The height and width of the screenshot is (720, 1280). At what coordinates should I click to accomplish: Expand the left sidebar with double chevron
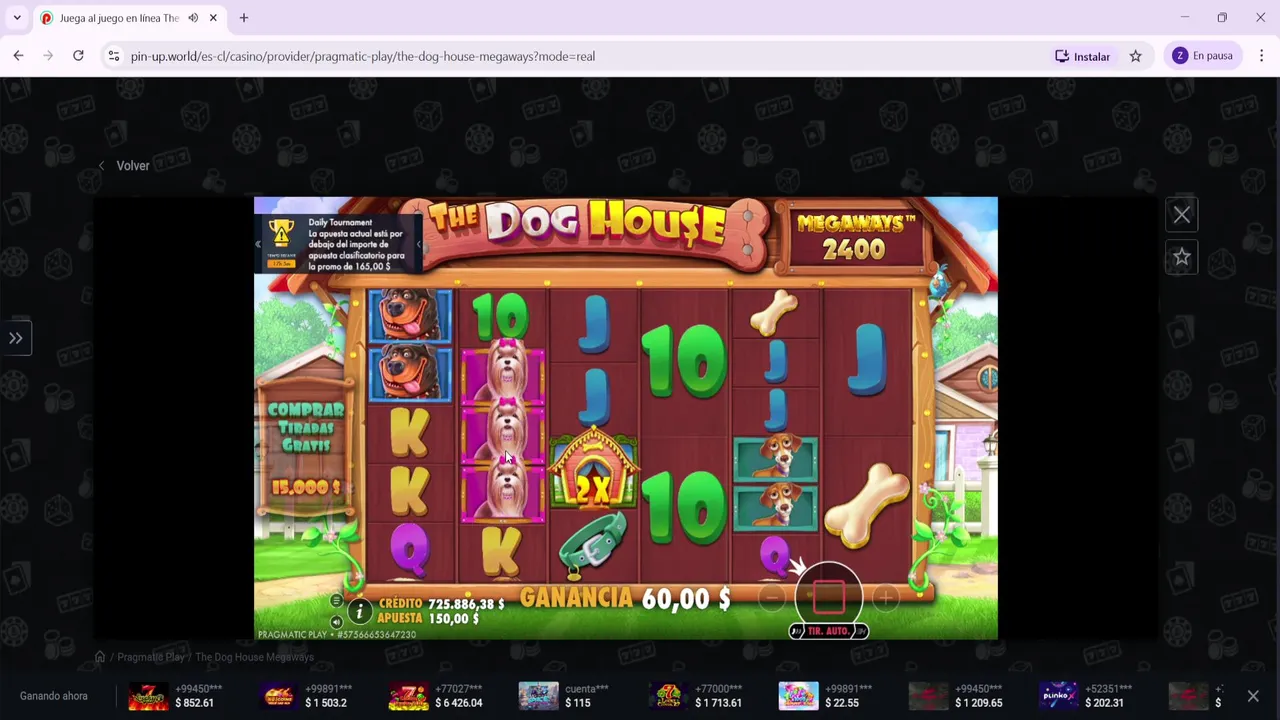click(16, 338)
